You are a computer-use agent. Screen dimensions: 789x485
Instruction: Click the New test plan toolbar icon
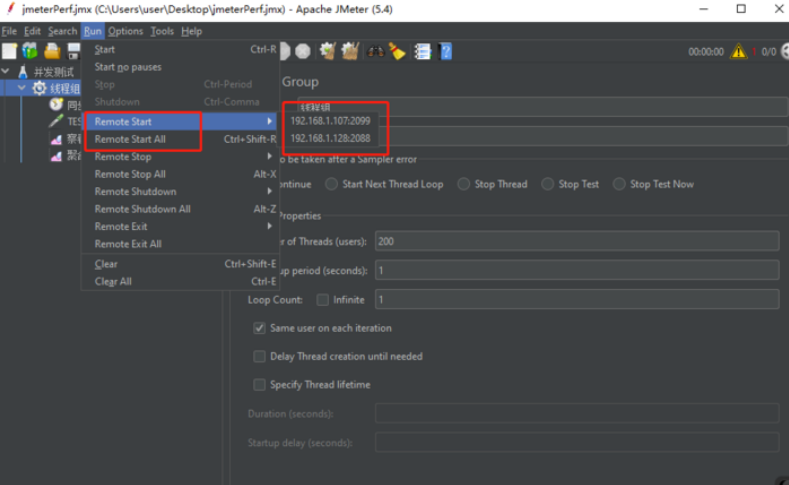tap(9, 51)
